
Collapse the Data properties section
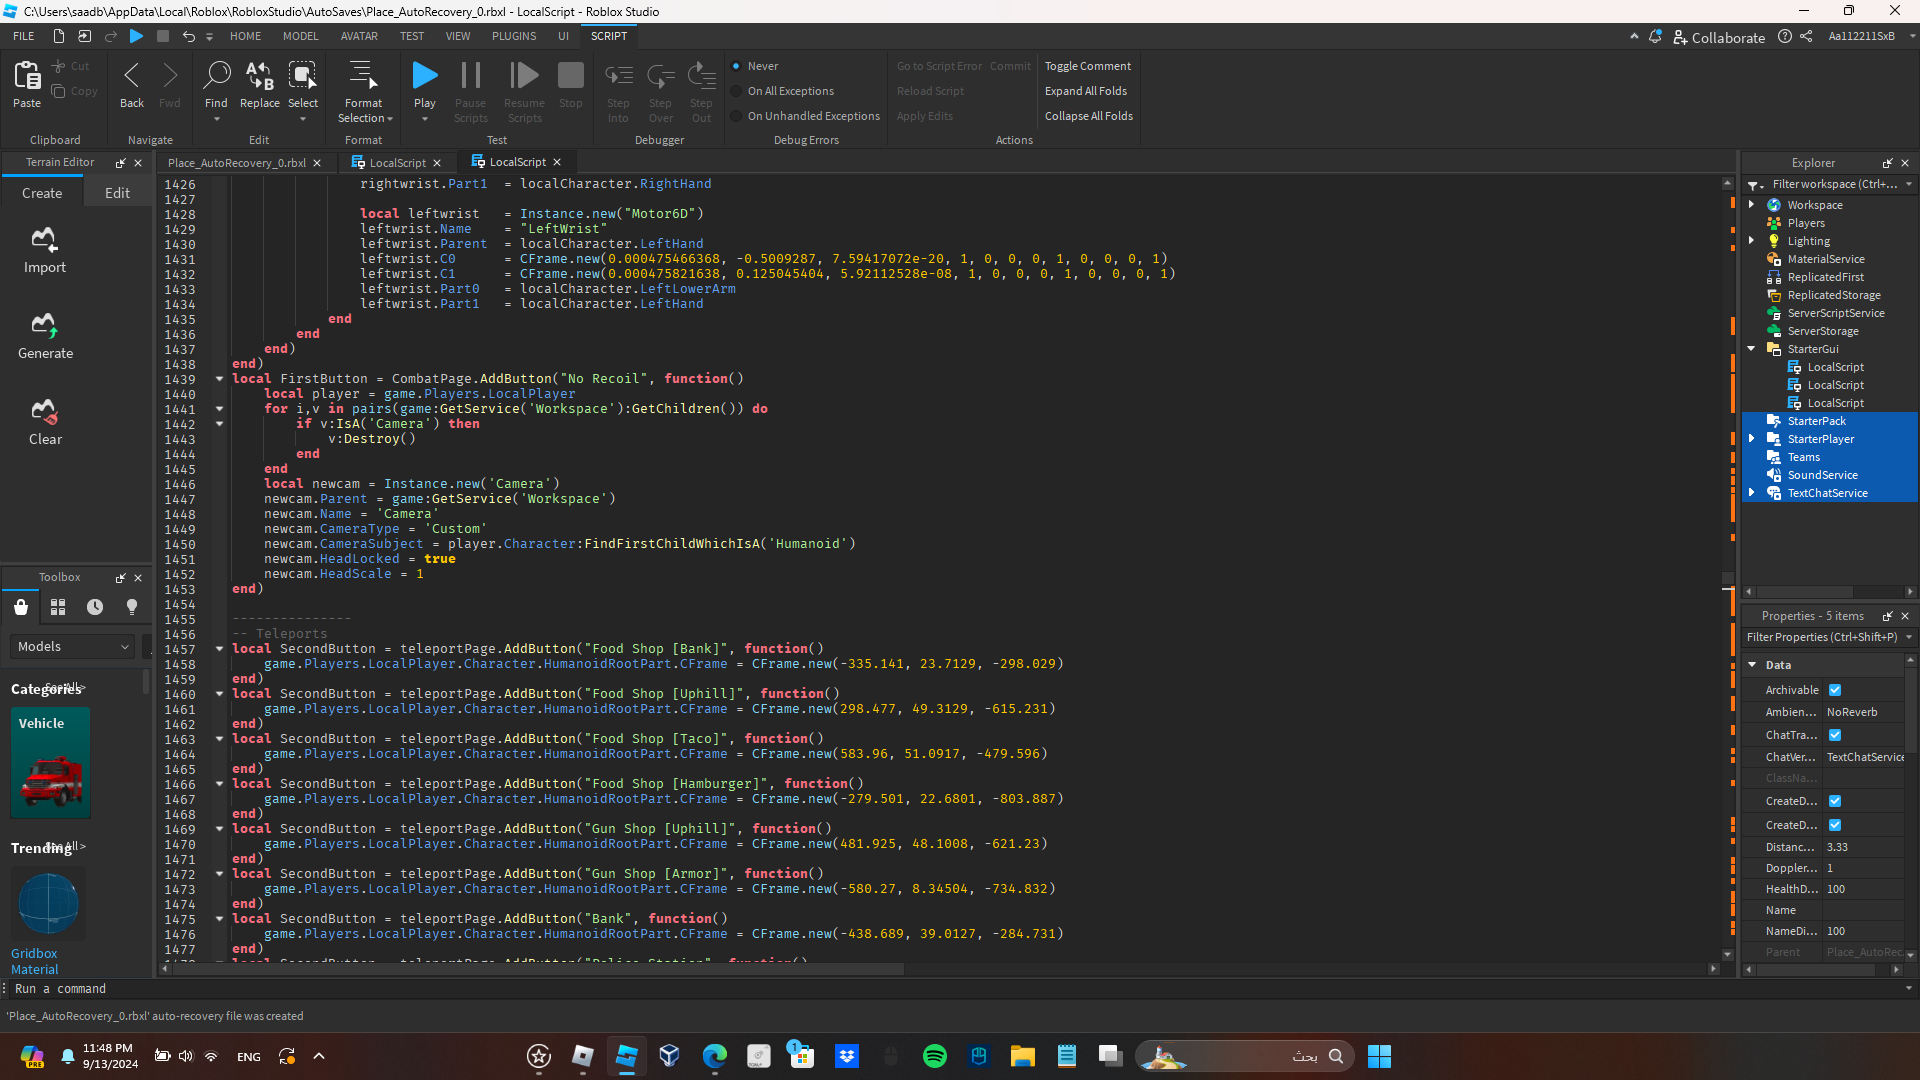(x=1753, y=665)
